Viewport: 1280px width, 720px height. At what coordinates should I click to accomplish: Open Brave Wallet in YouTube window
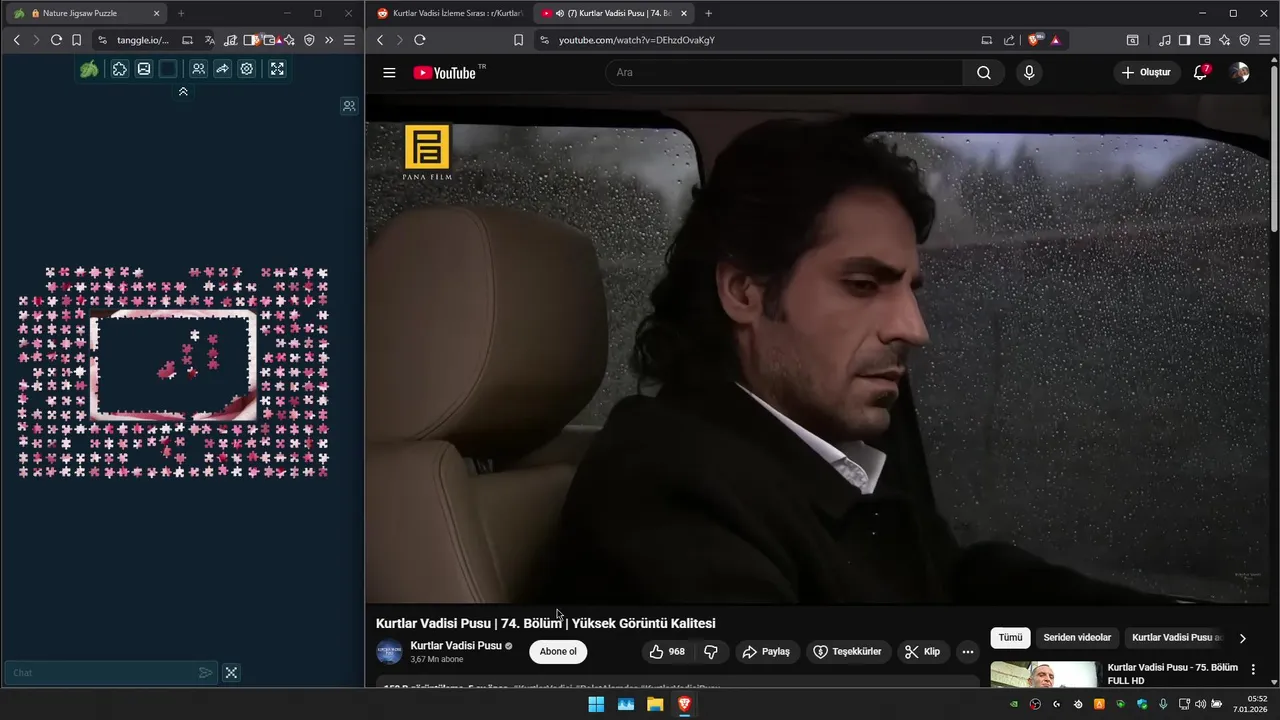1204,40
